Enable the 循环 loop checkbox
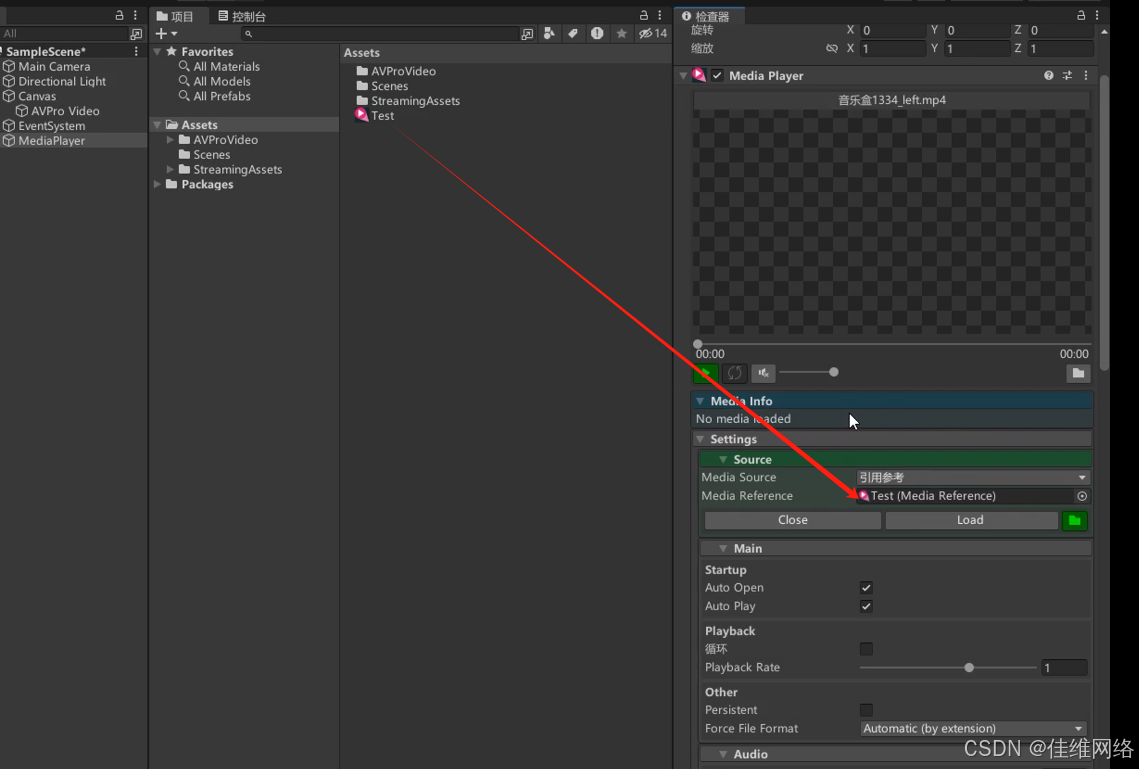 866,649
